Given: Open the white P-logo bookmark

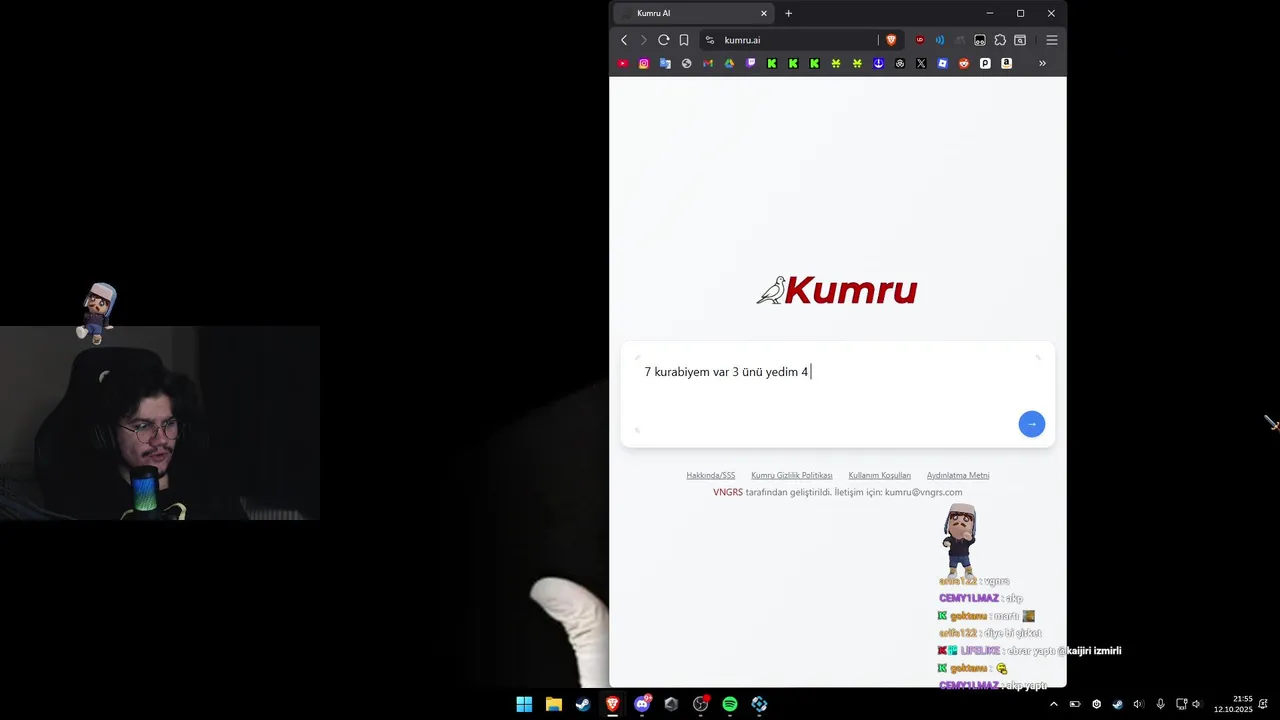Looking at the screenshot, I should click(985, 63).
